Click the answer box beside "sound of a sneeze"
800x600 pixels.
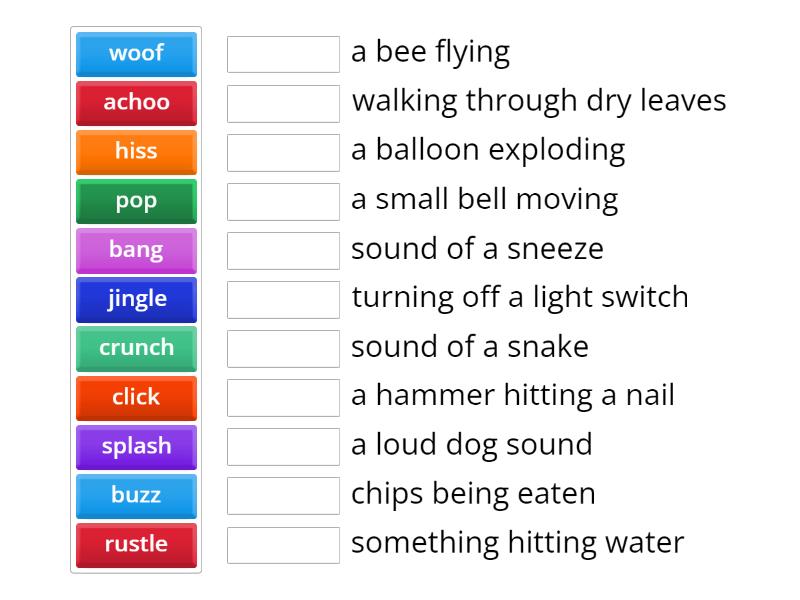283,250
